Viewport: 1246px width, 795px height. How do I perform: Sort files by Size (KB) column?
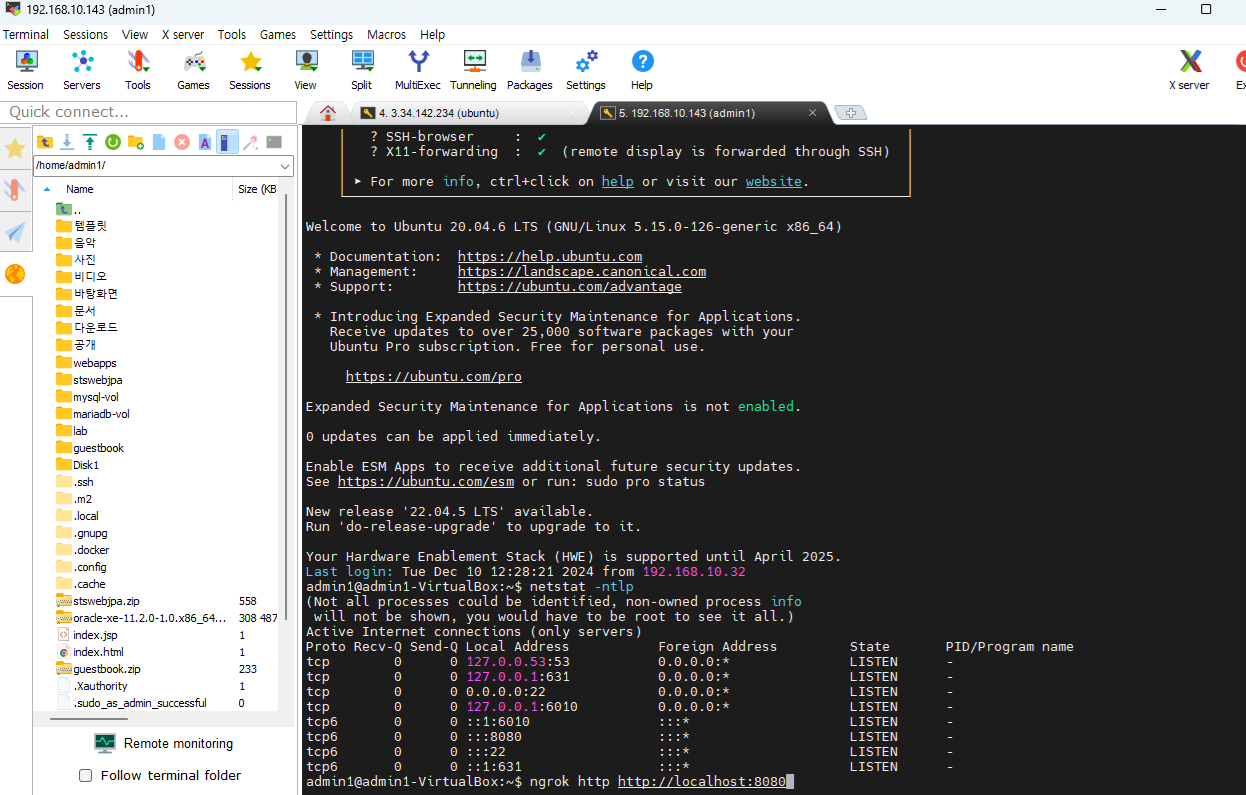click(x=257, y=189)
